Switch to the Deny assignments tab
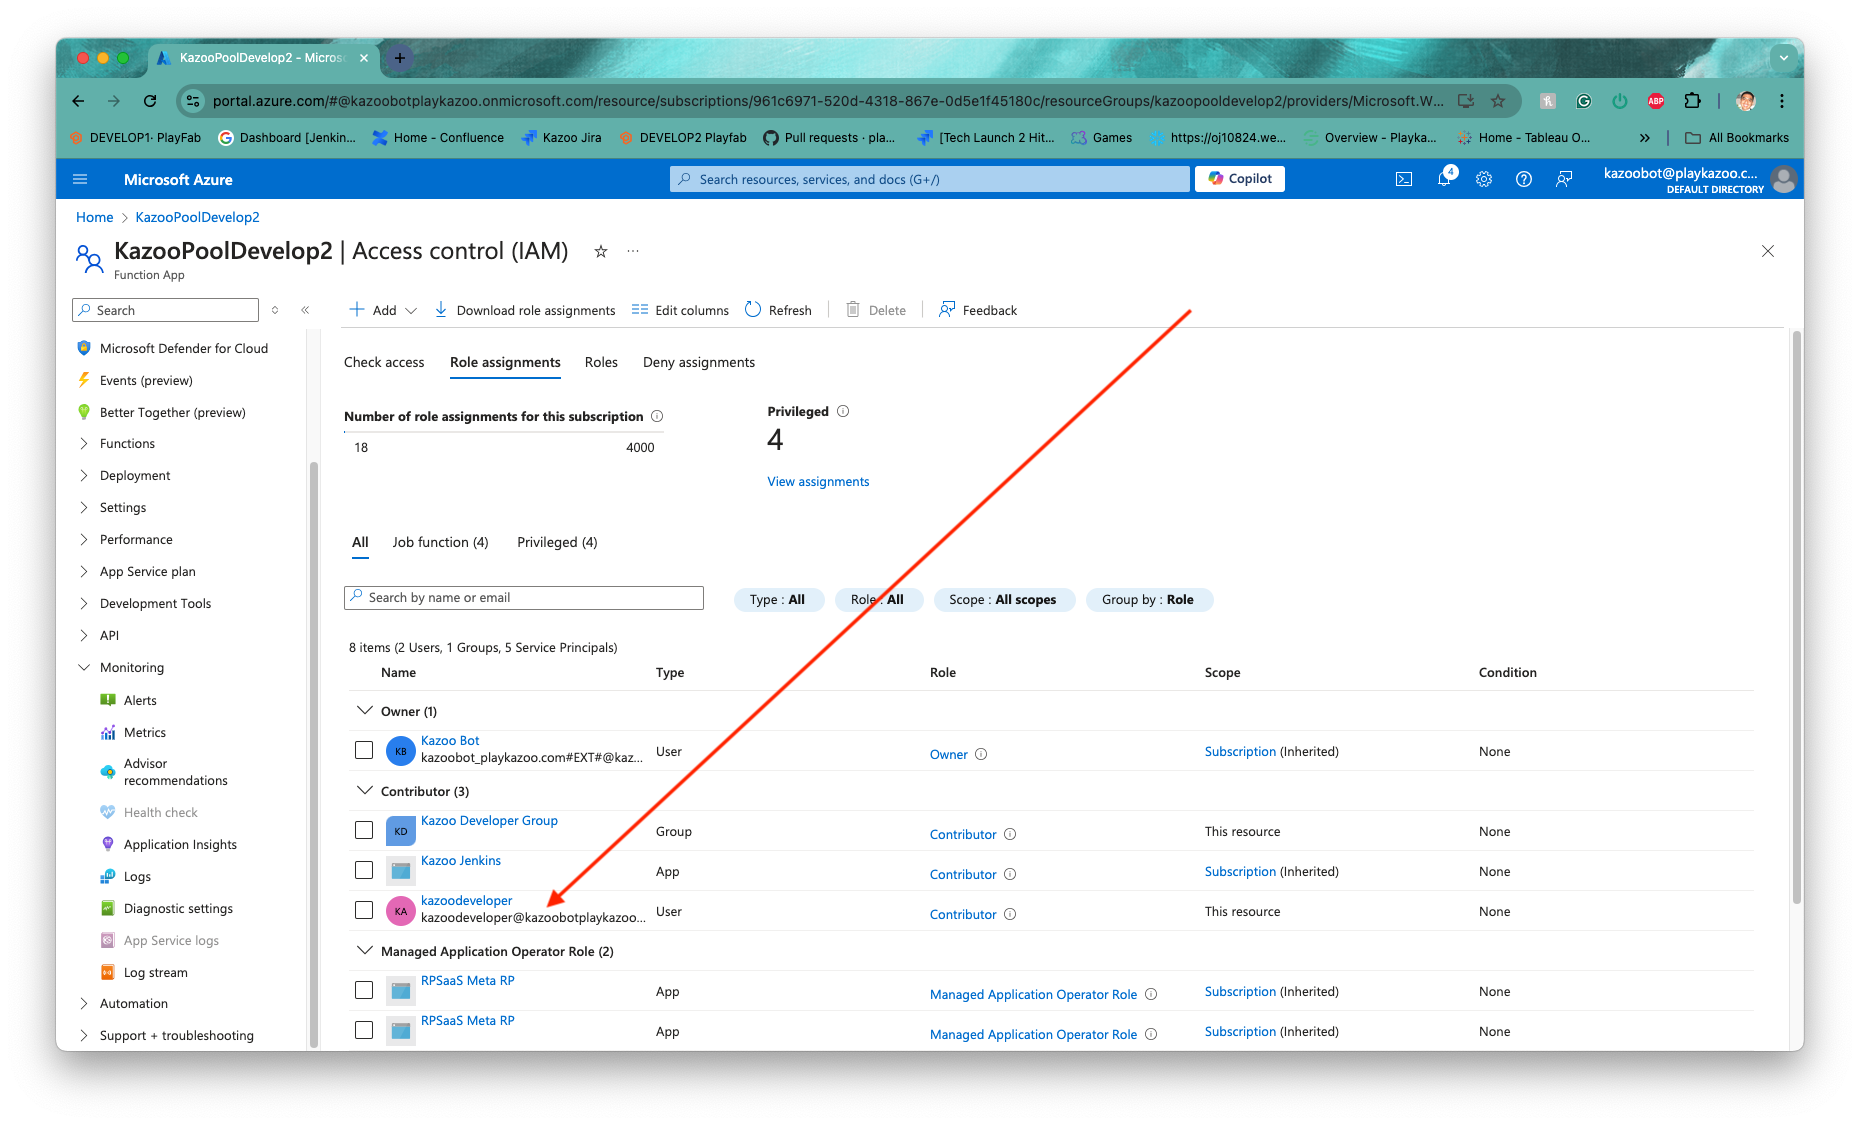This screenshot has width=1860, height=1125. [698, 362]
